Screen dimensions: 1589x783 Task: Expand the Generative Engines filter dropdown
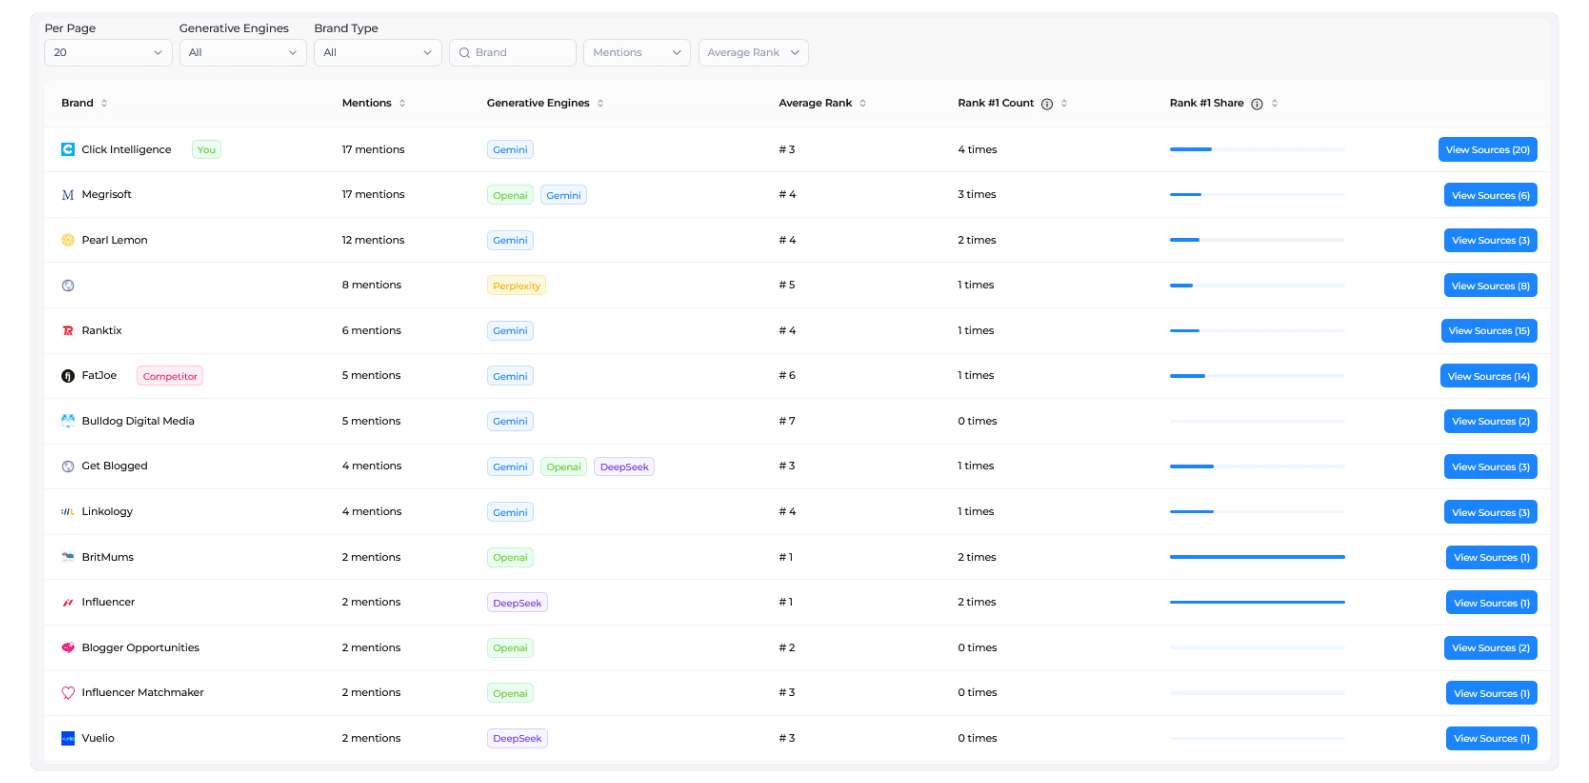(243, 53)
